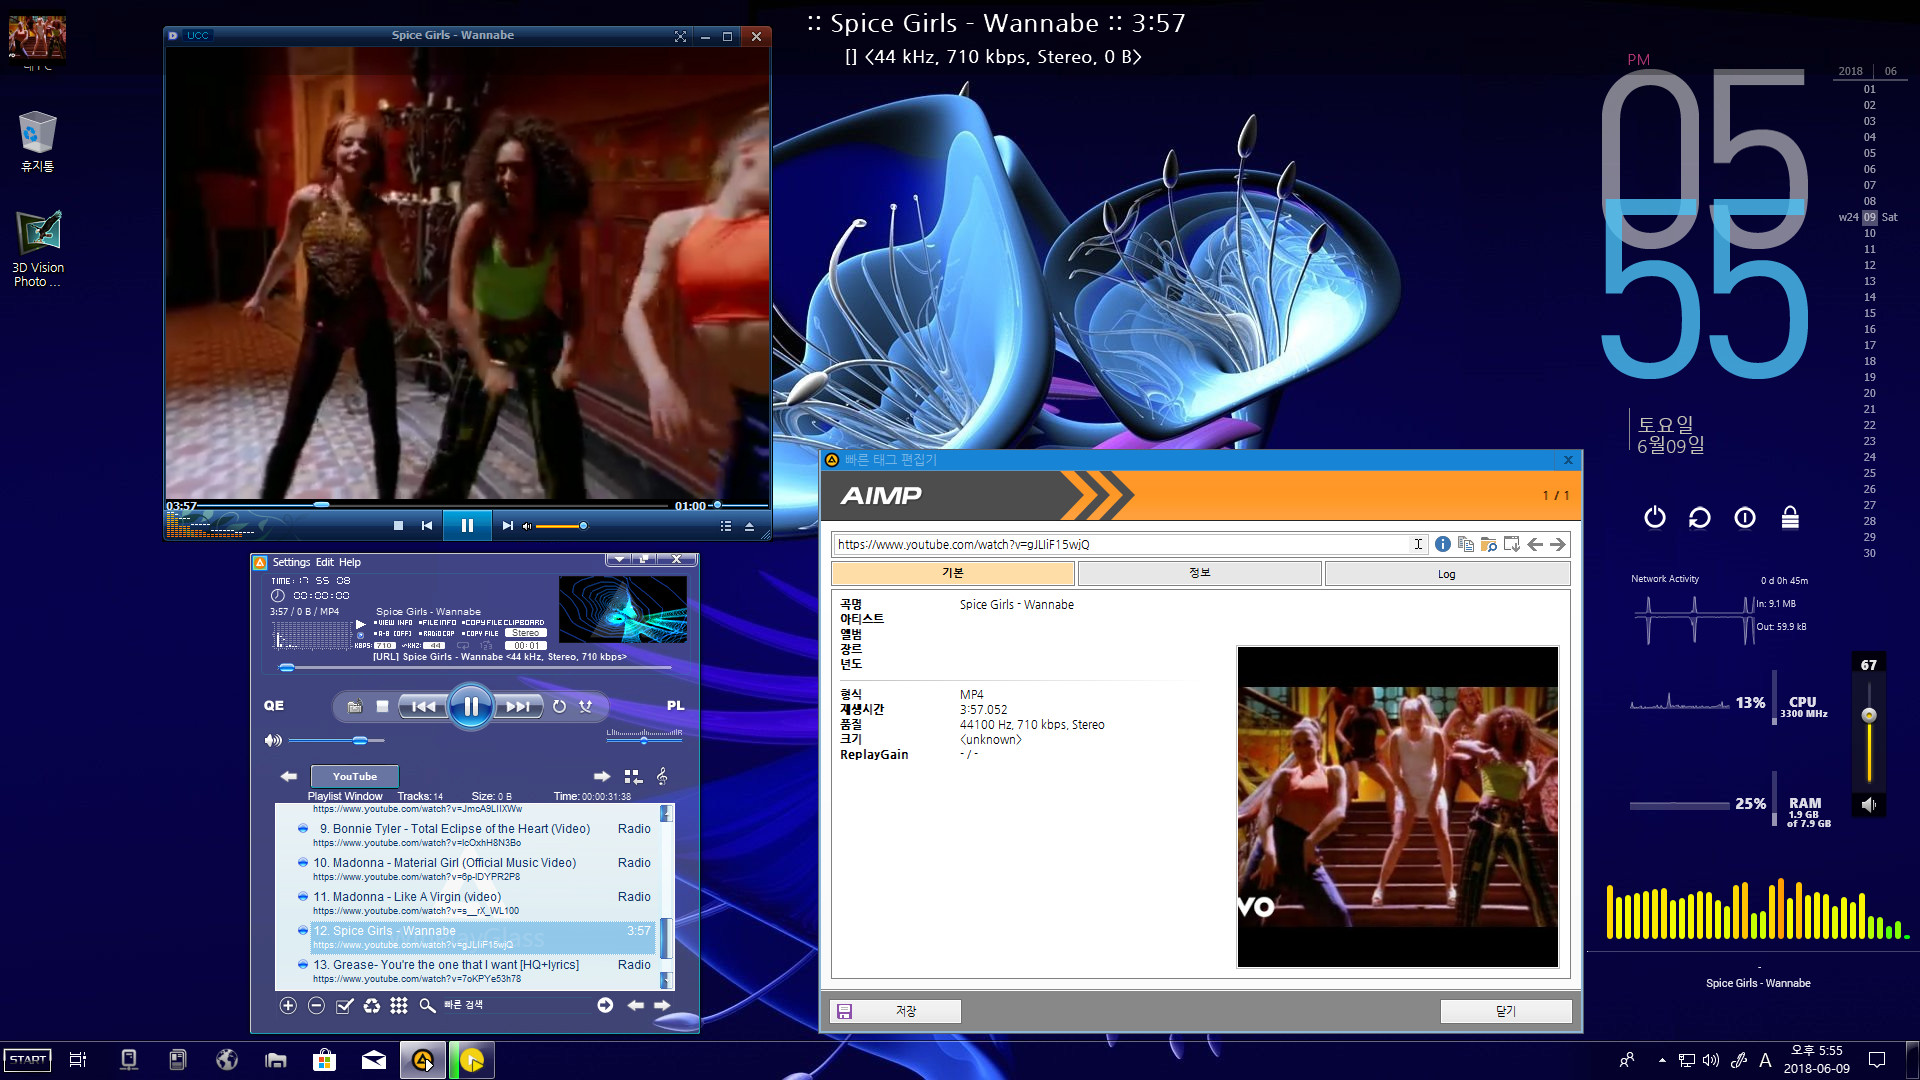
Task: Go to next file arrow in tag editor
Action: [1558, 544]
